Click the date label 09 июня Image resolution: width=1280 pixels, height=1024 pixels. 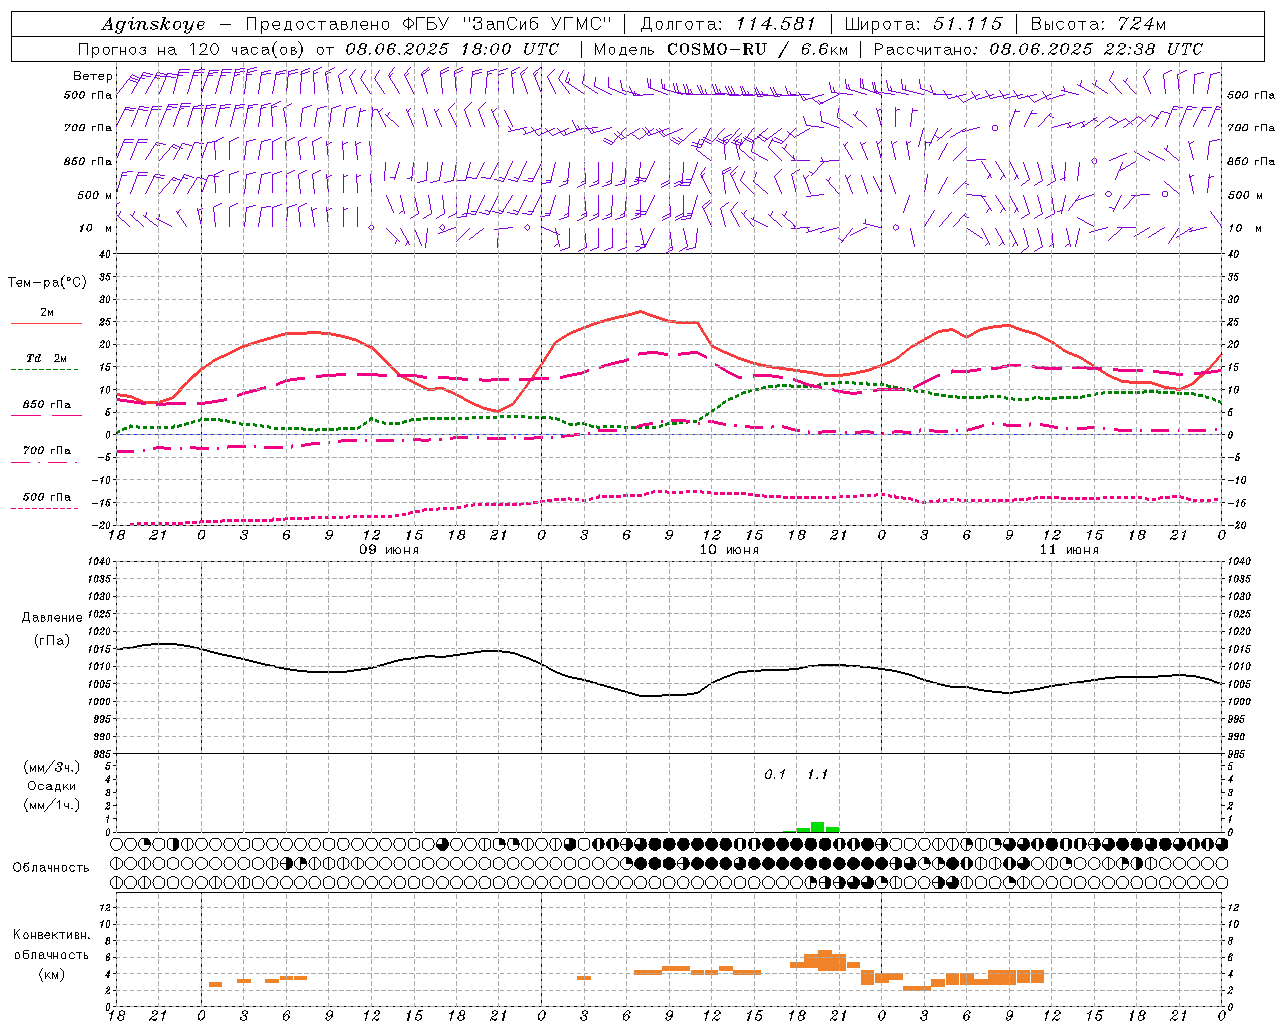tap(389, 550)
